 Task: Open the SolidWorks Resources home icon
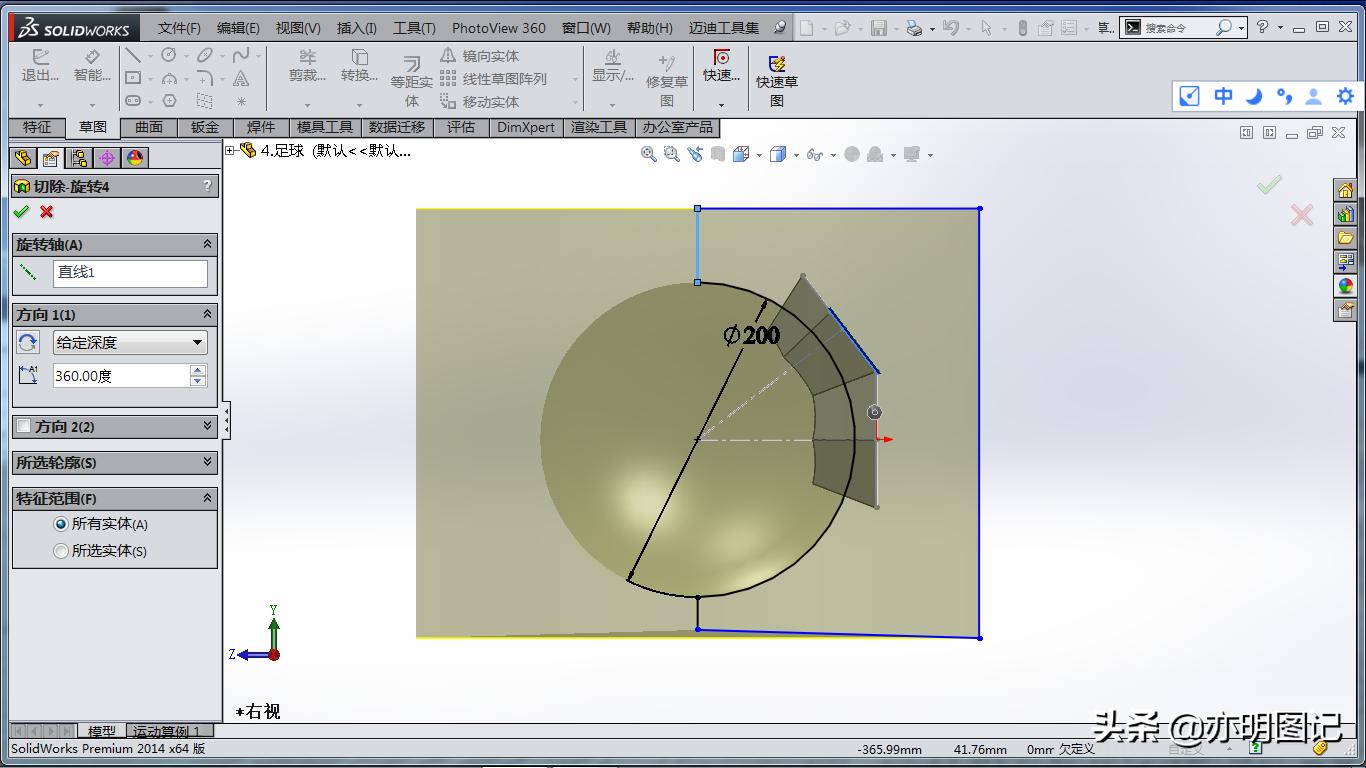click(1345, 191)
